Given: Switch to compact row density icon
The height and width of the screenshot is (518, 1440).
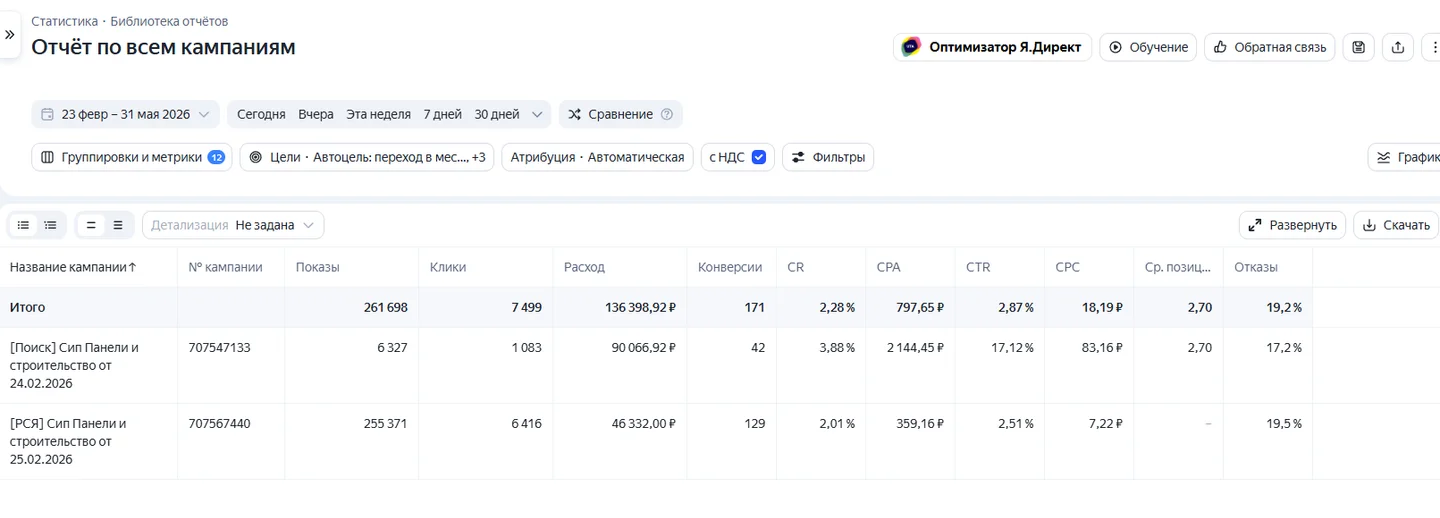Looking at the screenshot, I should tap(91, 225).
